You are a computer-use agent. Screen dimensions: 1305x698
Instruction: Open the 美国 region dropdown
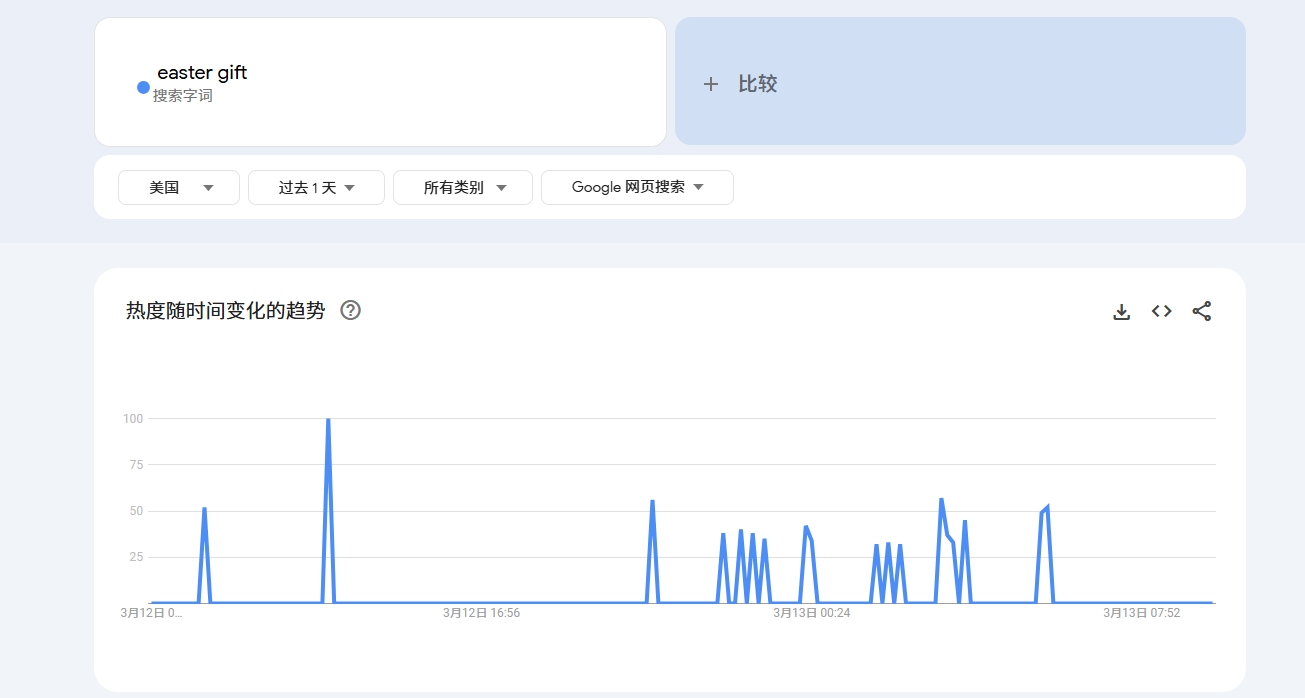point(179,187)
